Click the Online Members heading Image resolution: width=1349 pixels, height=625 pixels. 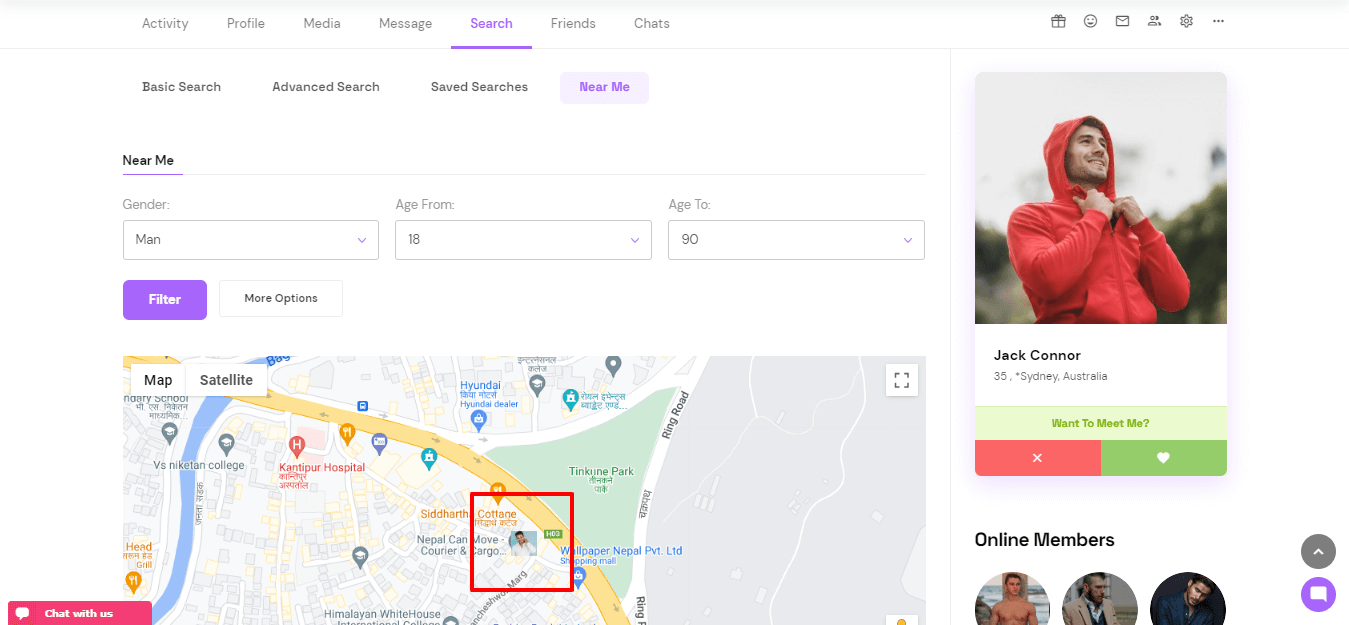tap(1044, 540)
